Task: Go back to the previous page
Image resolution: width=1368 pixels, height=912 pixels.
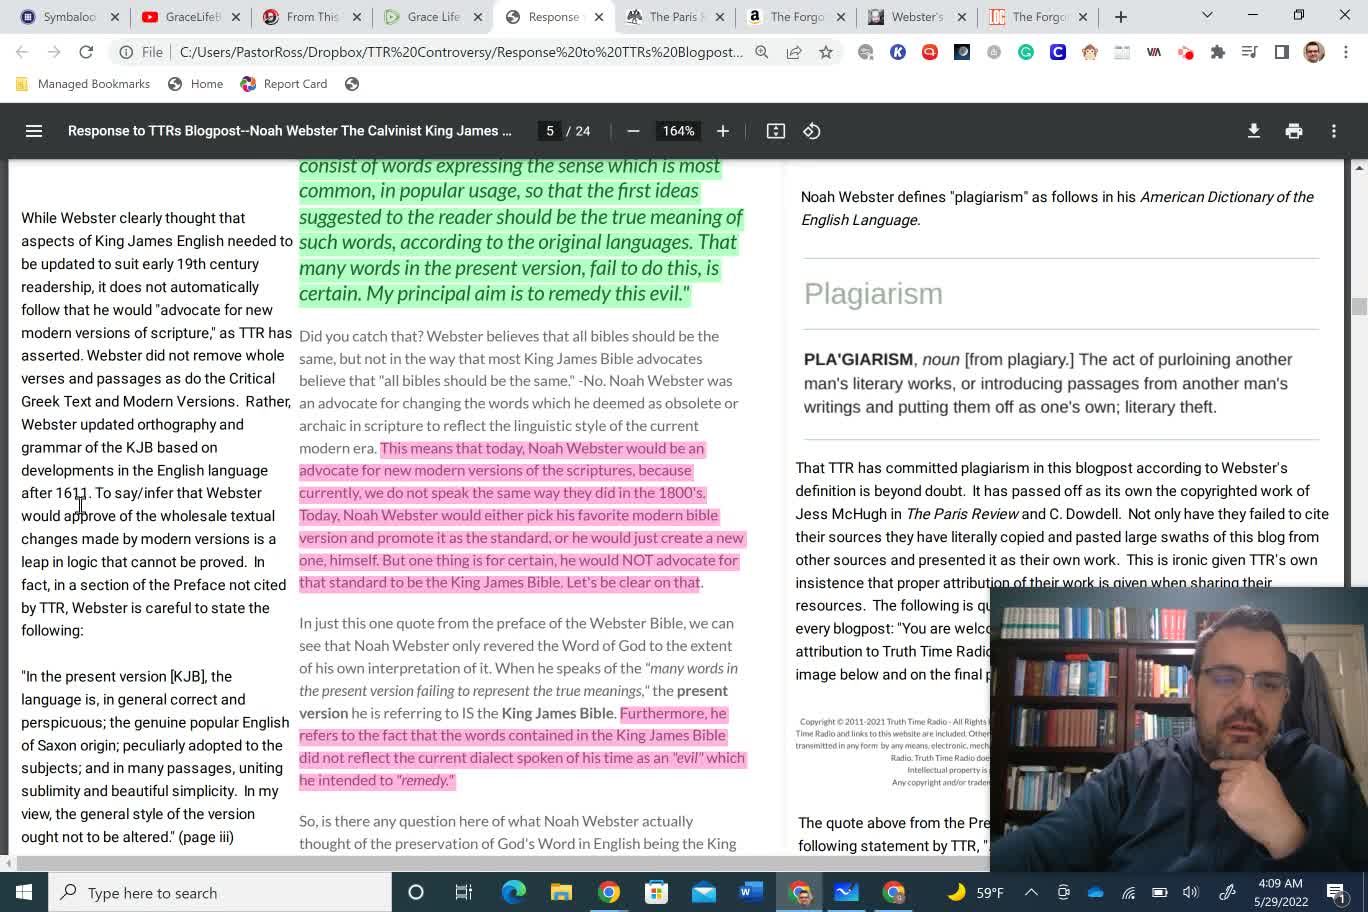Action: point(22,52)
